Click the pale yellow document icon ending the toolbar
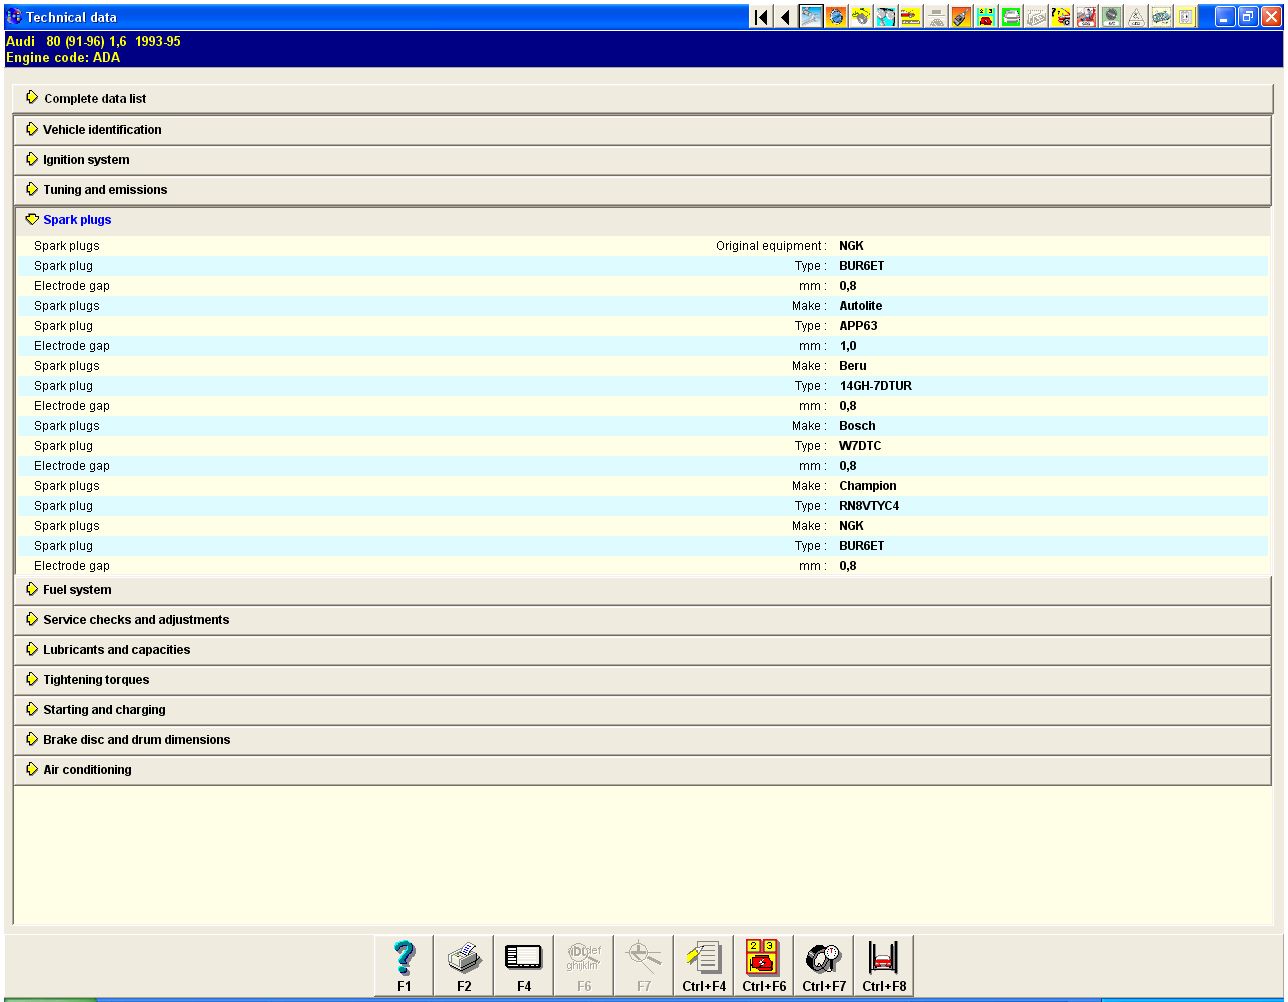The width and height of the screenshot is (1288, 1002). [1186, 17]
